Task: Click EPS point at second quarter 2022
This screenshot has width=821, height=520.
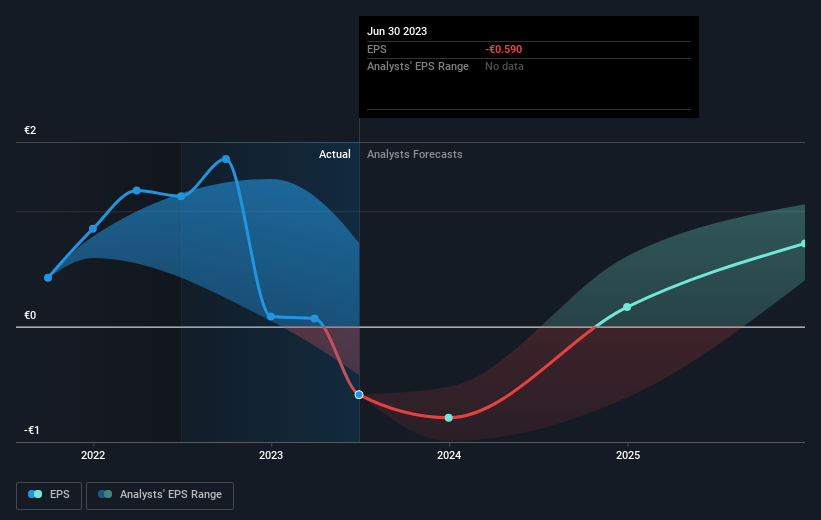Action: (137, 190)
